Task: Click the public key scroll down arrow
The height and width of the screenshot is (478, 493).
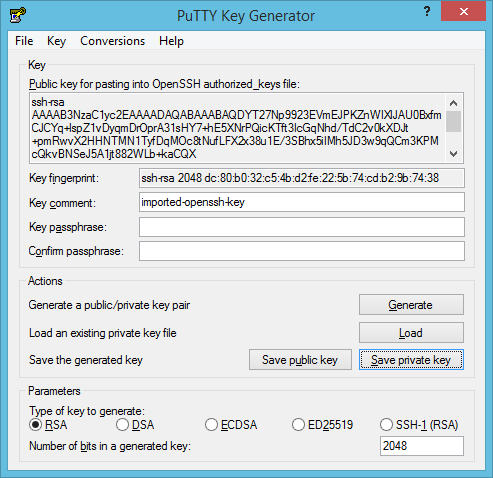Action: pos(453,154)
